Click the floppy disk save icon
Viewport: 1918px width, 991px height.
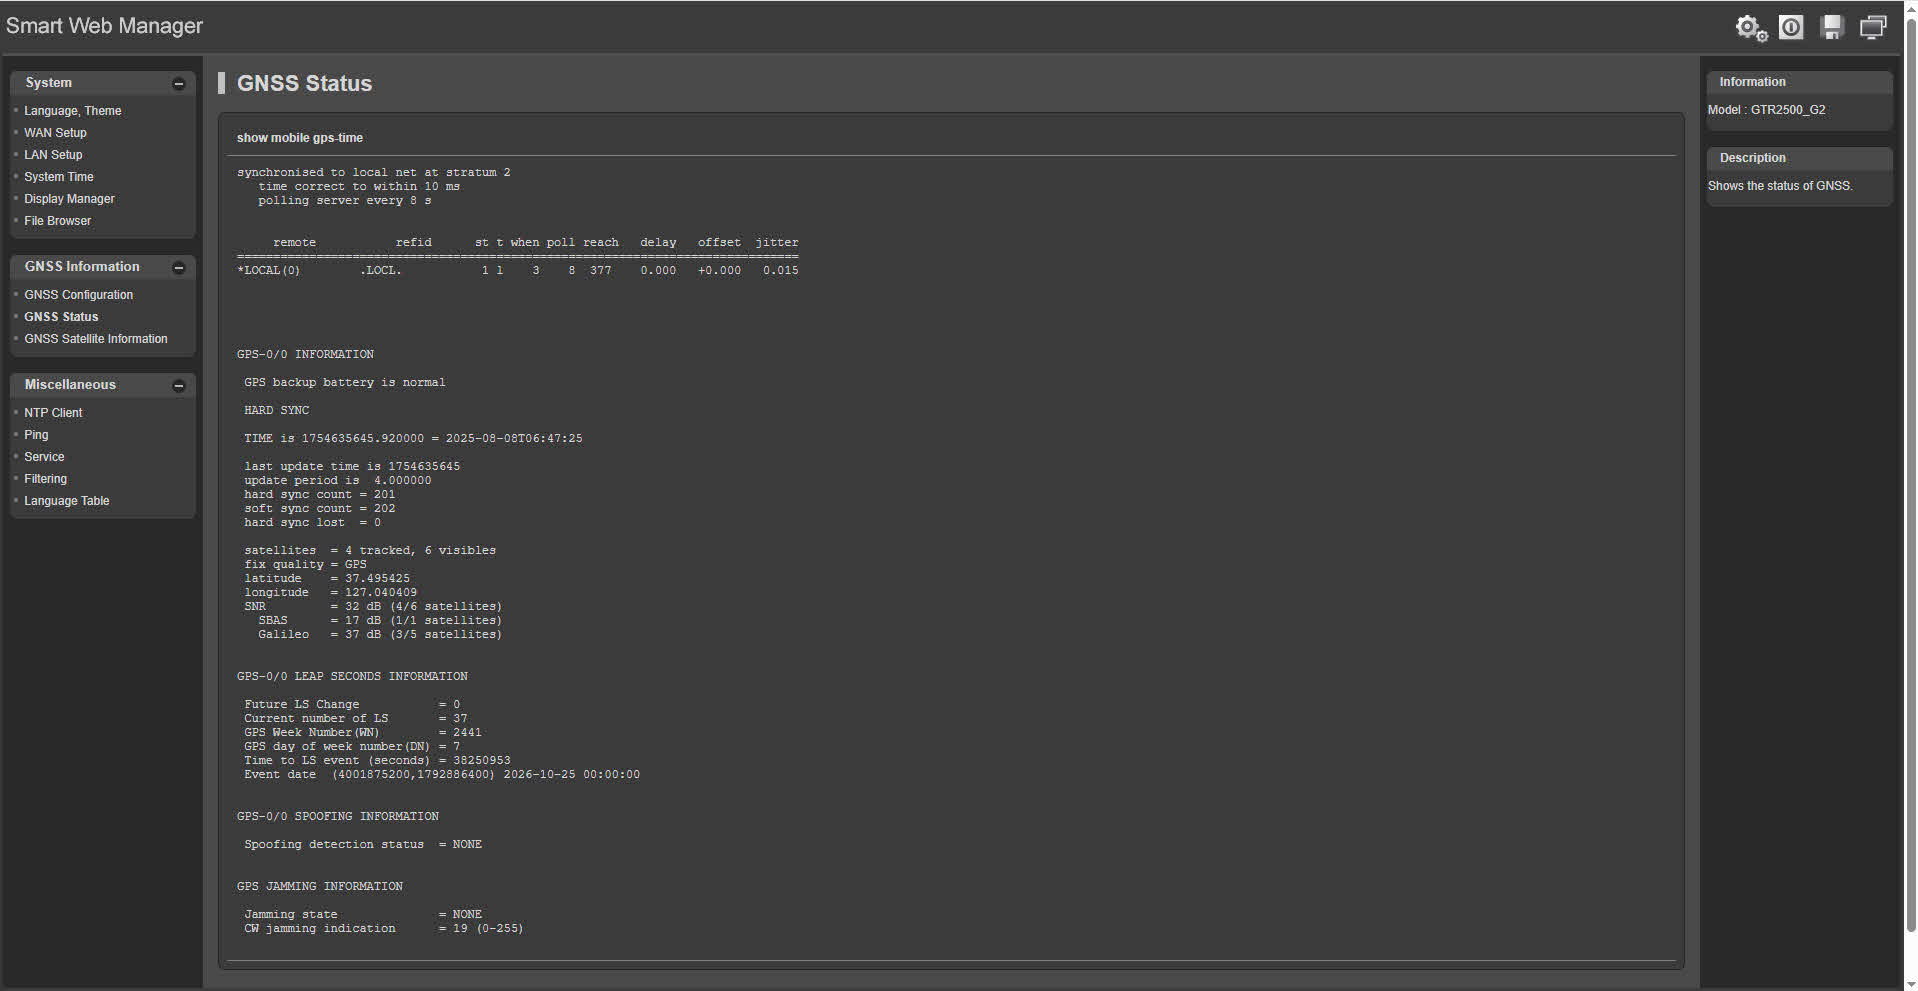[x=1832, y=28]
